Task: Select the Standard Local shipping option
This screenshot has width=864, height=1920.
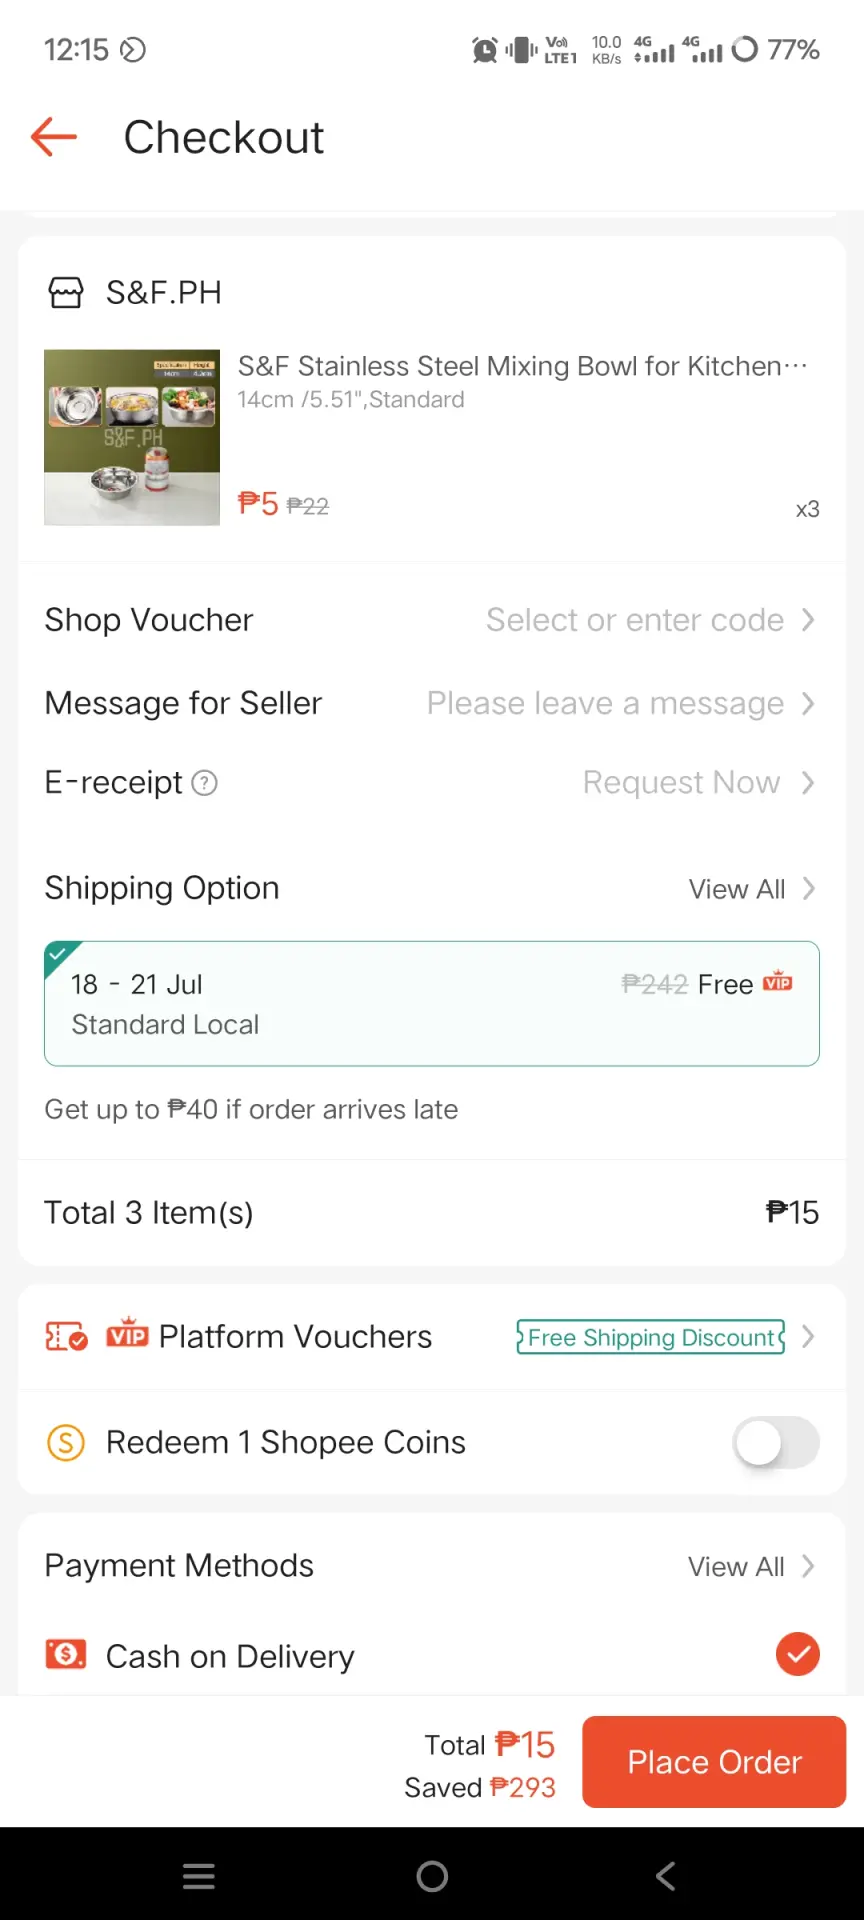Action: 432,1004
